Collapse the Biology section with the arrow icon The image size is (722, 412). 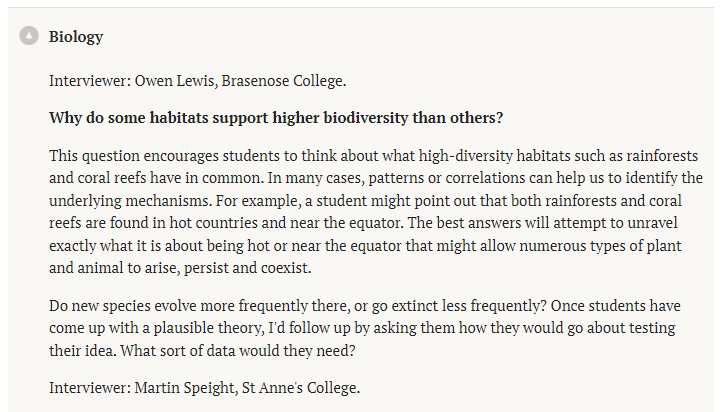point(29,35)
